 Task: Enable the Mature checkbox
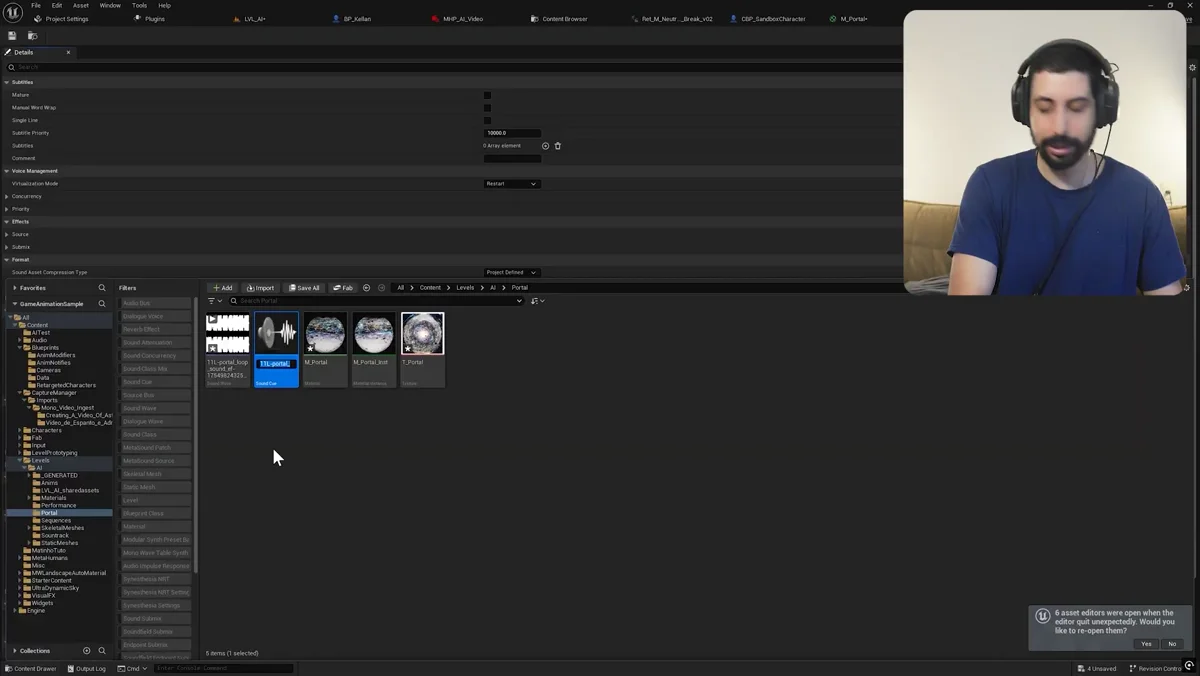[487, 95]
